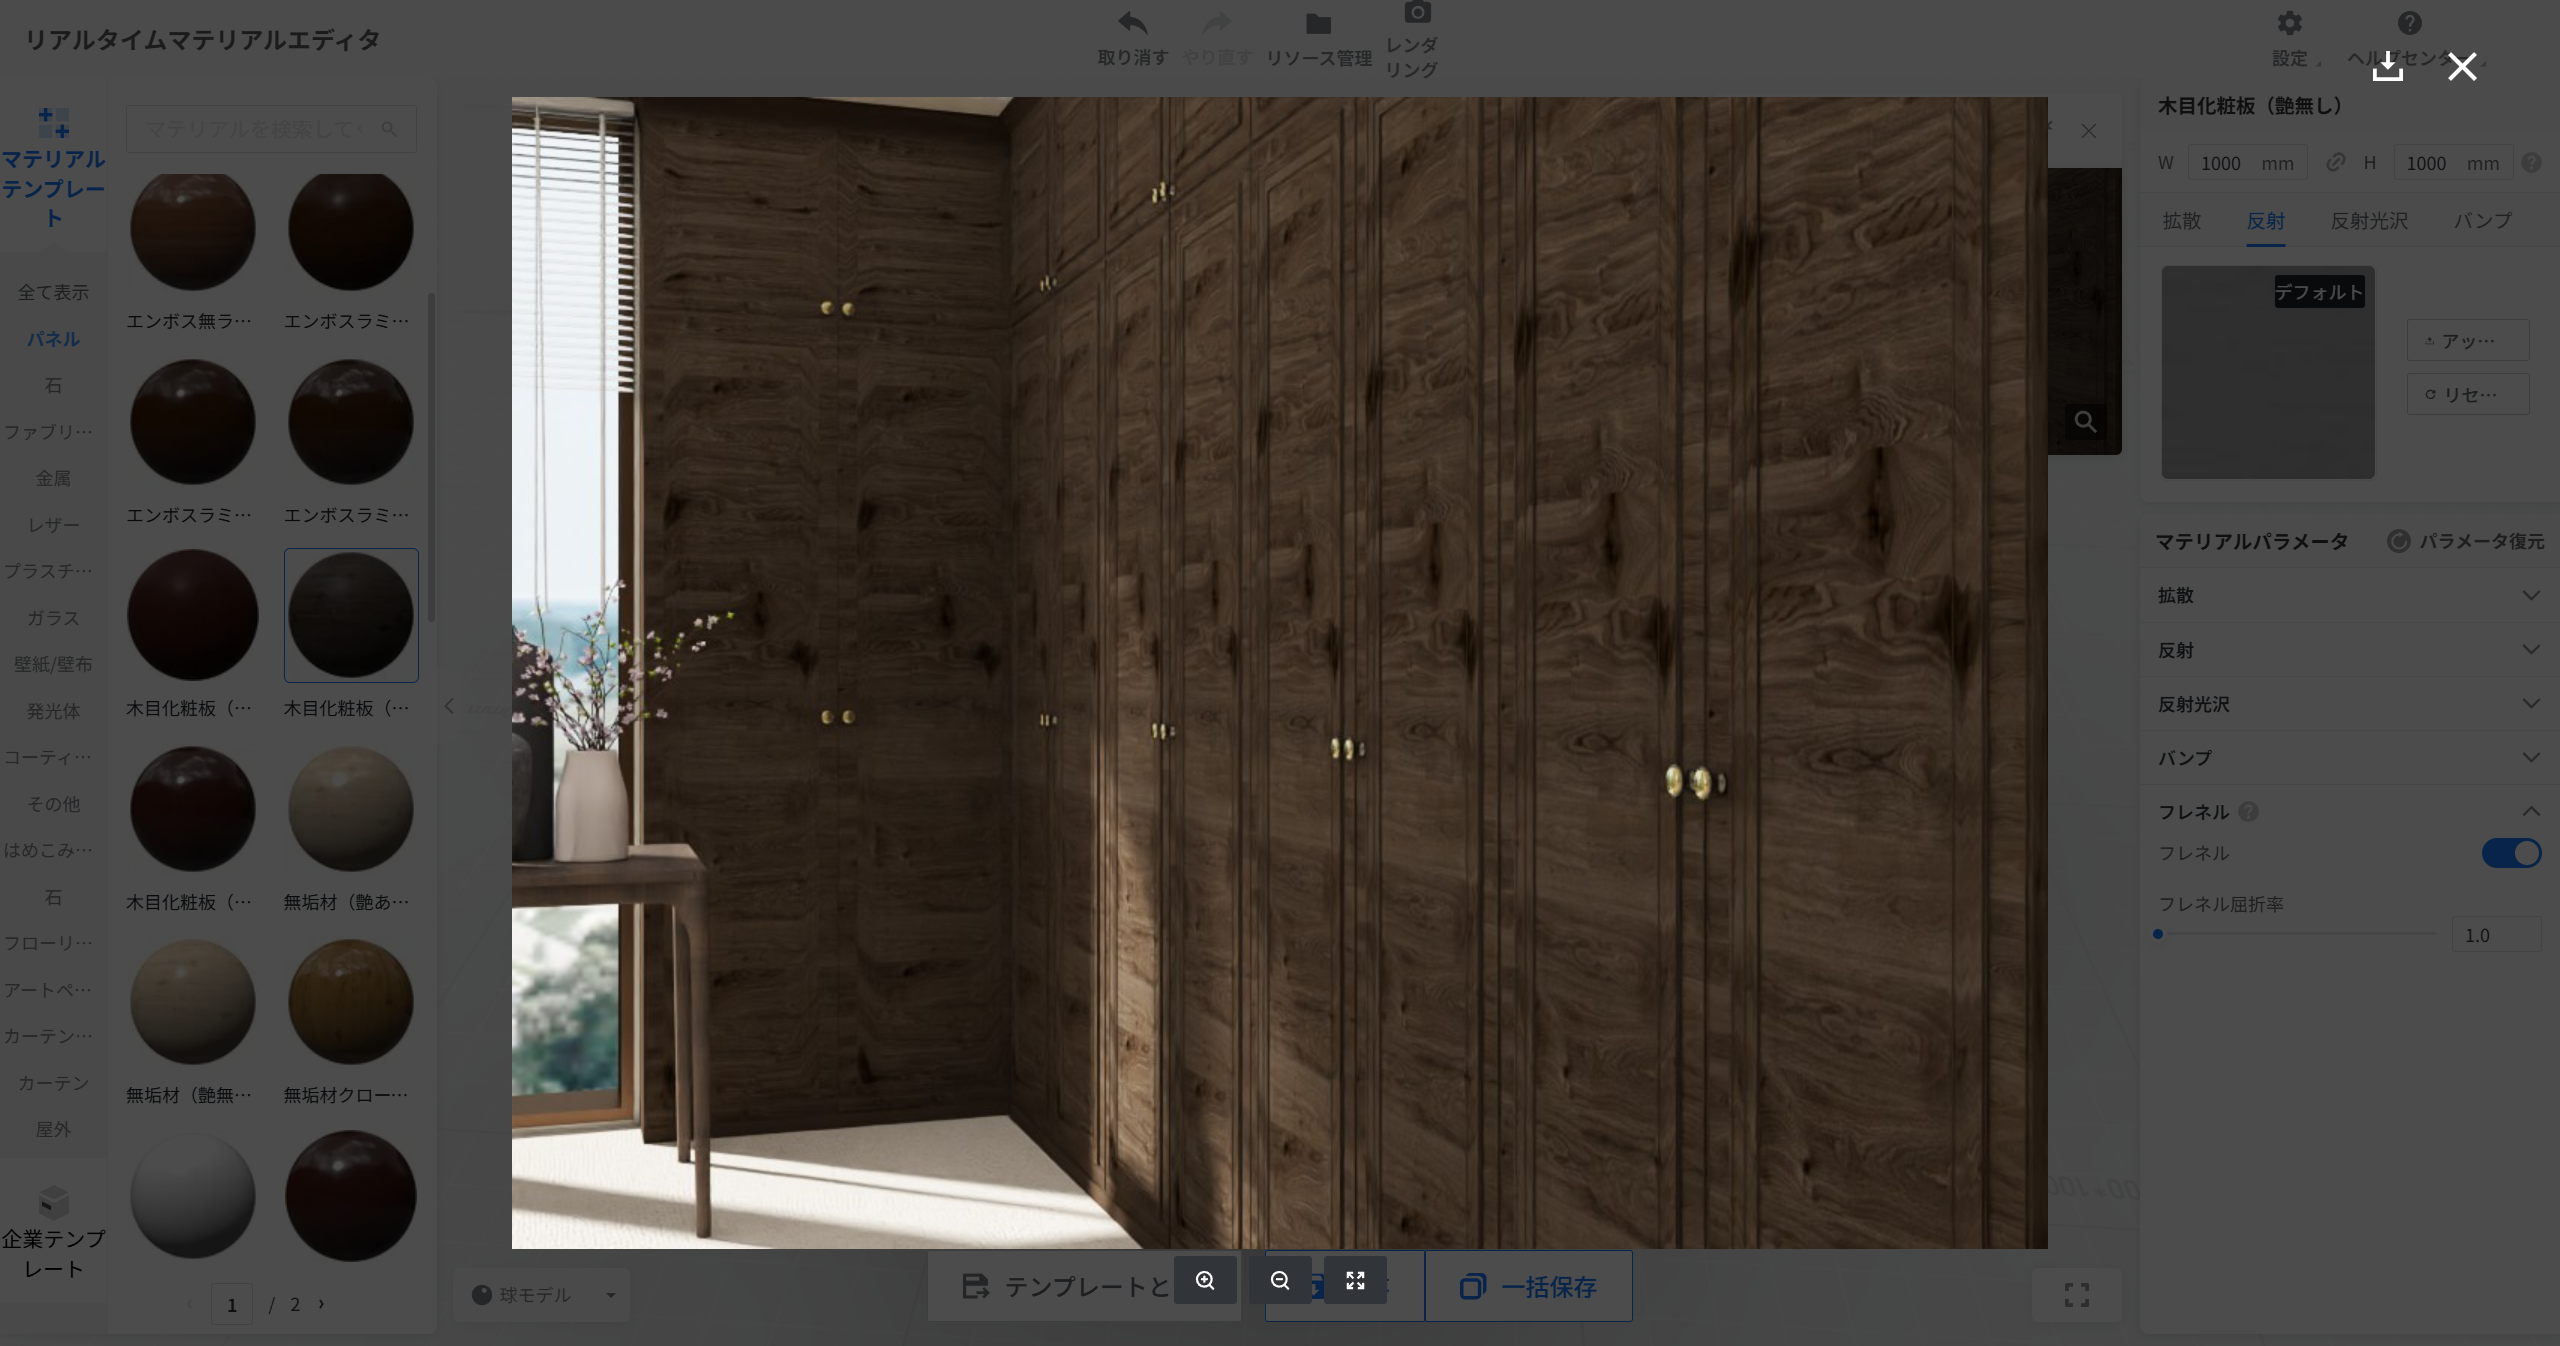Screen dimensions: 2560x1346
Task: Collapse the material library panel arrow
Action: (x=449, y=707)
